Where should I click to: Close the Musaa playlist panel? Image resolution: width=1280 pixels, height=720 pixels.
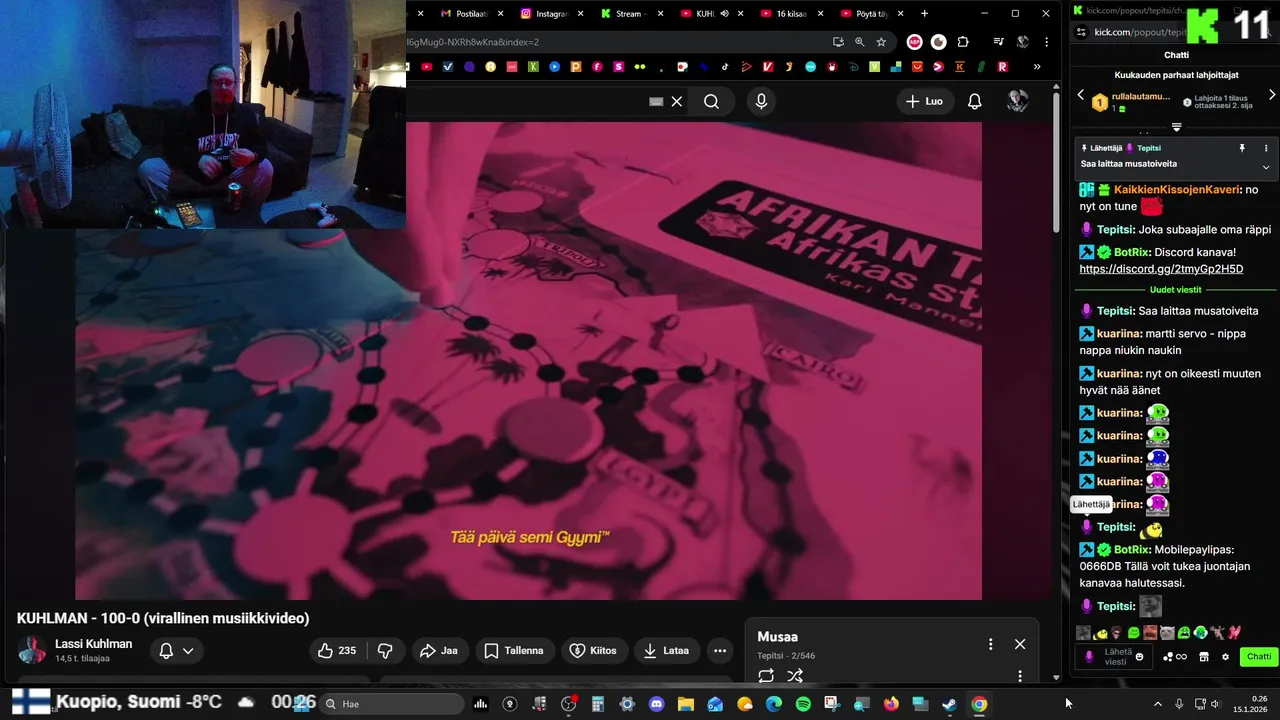click(x=1019, y=644)
